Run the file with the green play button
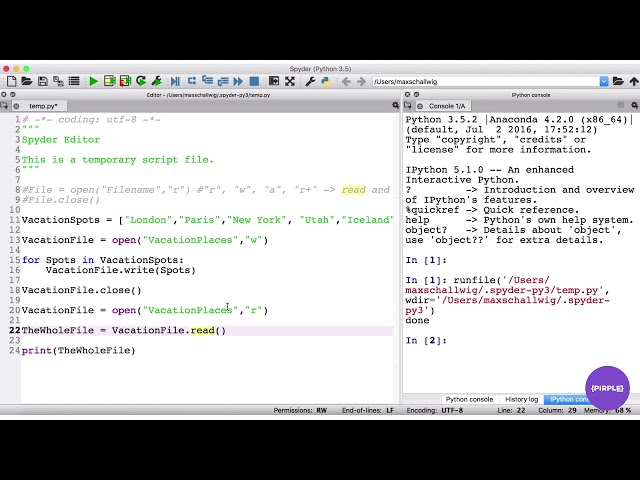The image size is (640, 480). coord(93,81)
